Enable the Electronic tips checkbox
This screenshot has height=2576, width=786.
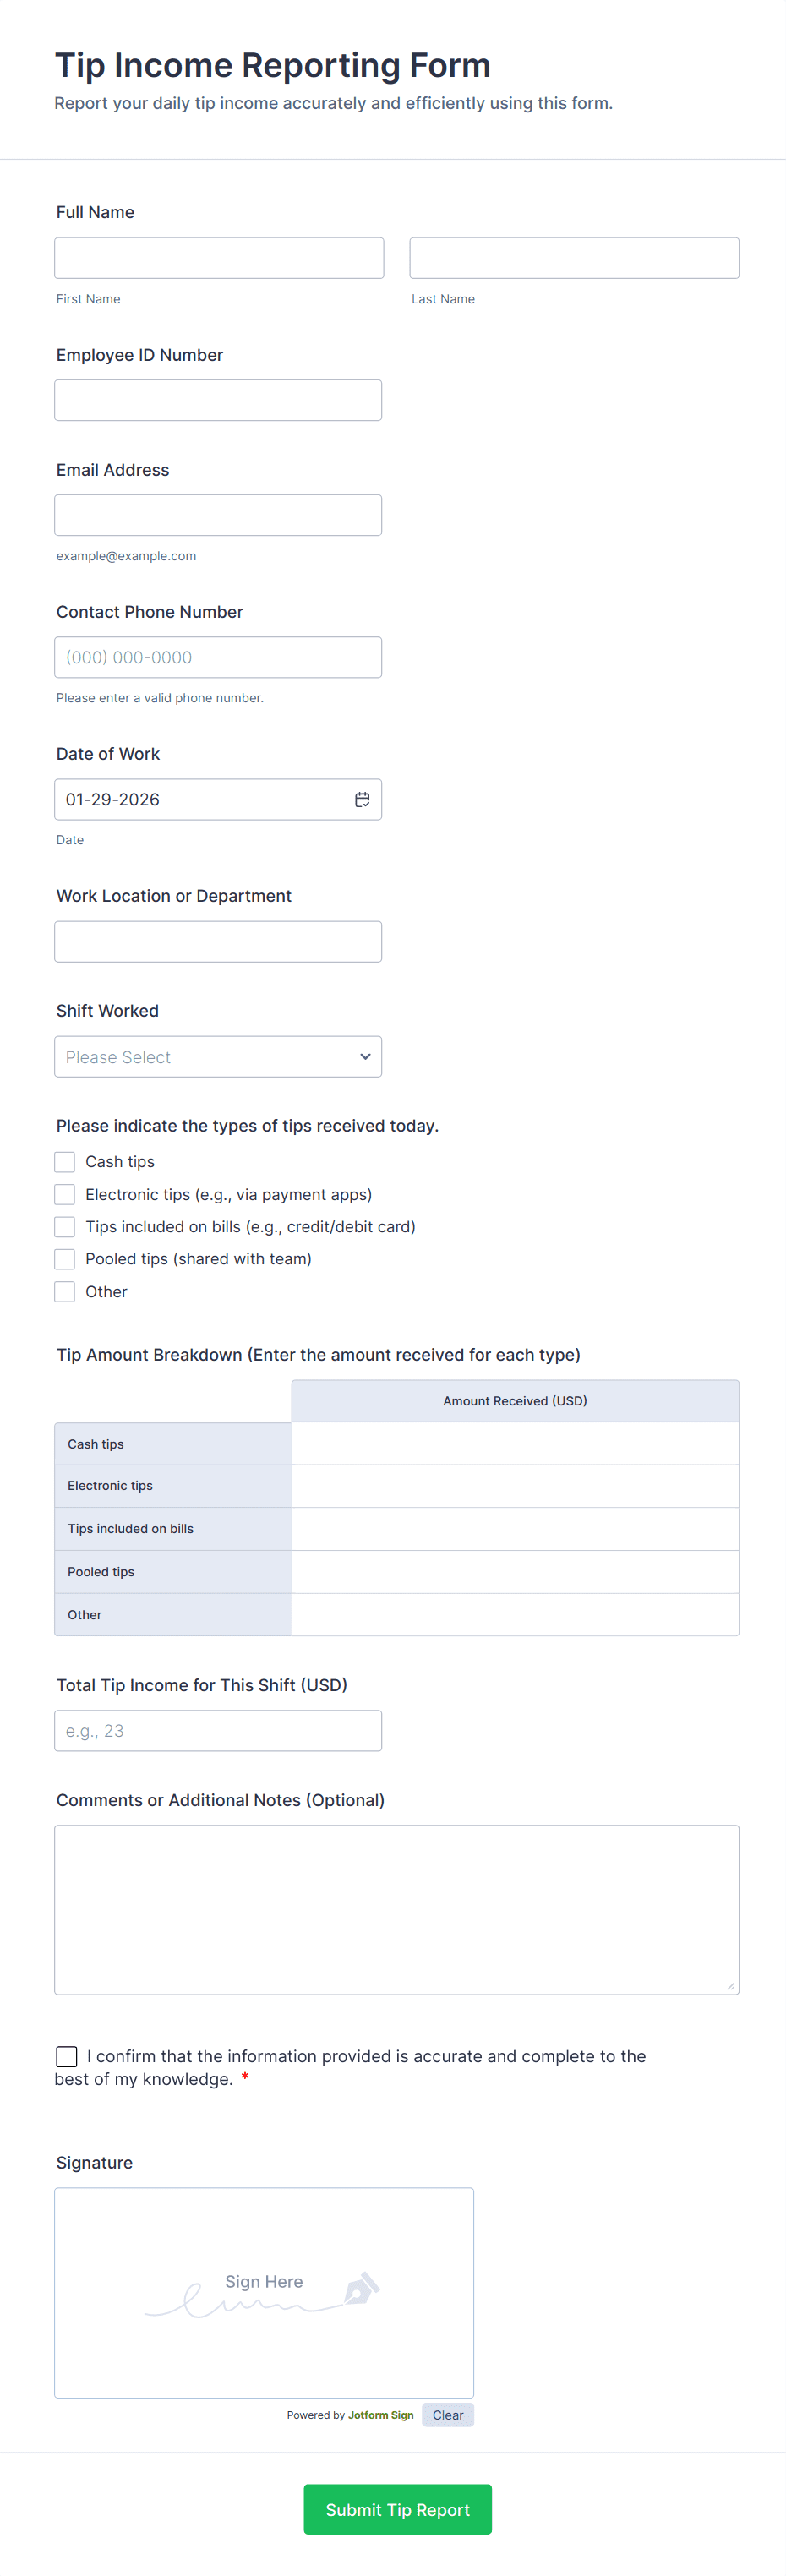pos(64,1194)
